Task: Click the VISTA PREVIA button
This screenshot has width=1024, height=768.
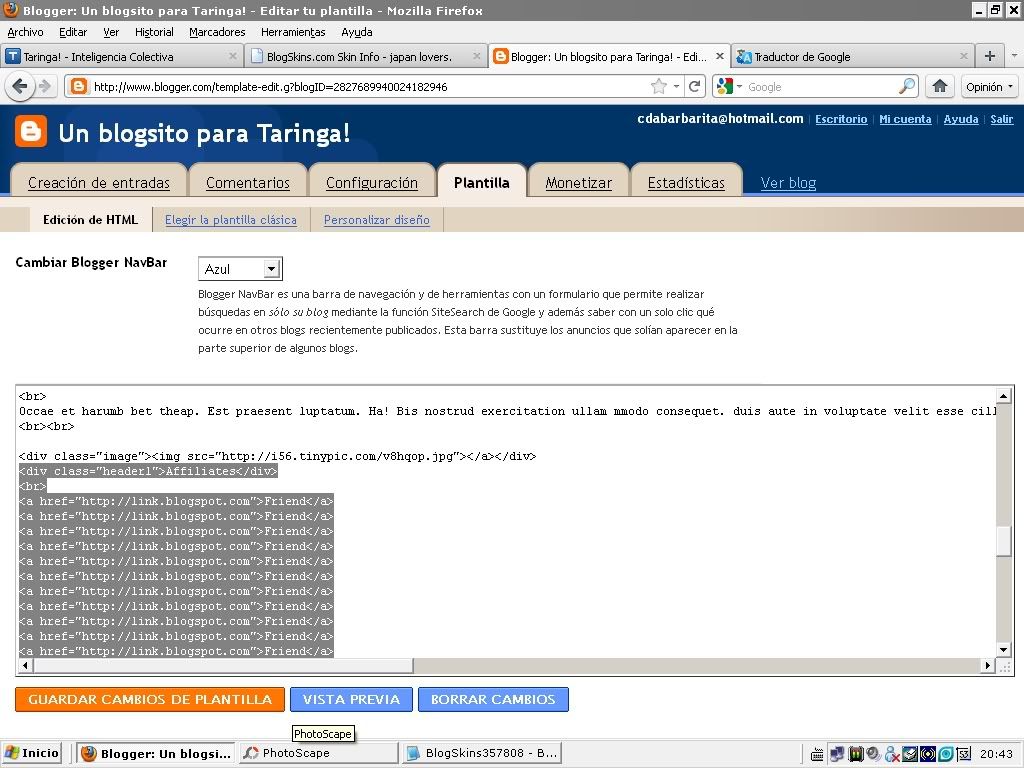Action: 351,699
